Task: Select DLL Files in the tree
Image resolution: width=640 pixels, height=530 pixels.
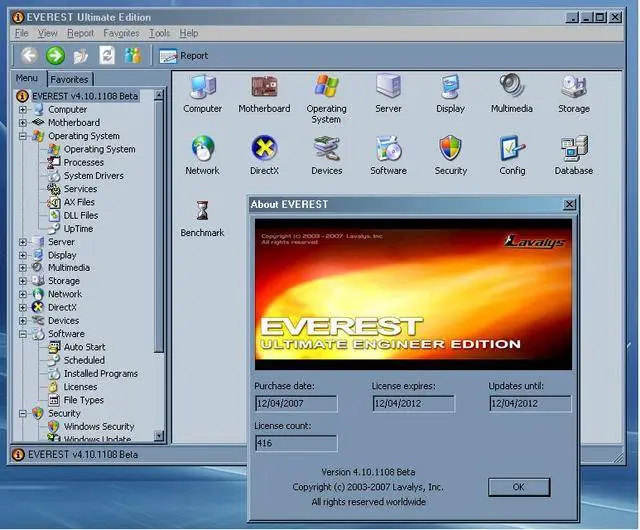Action: (x=81, y=215)
